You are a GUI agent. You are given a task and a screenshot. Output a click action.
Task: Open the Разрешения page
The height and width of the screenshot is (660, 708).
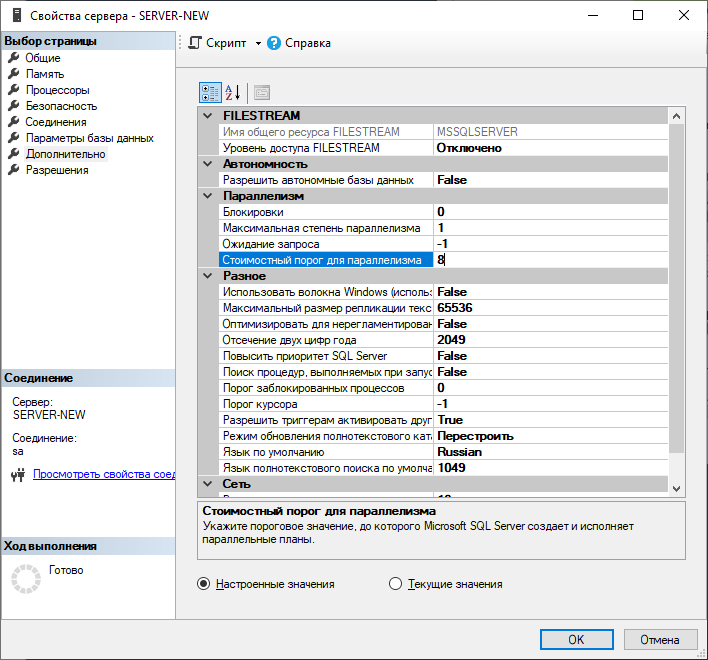point(57,170)
